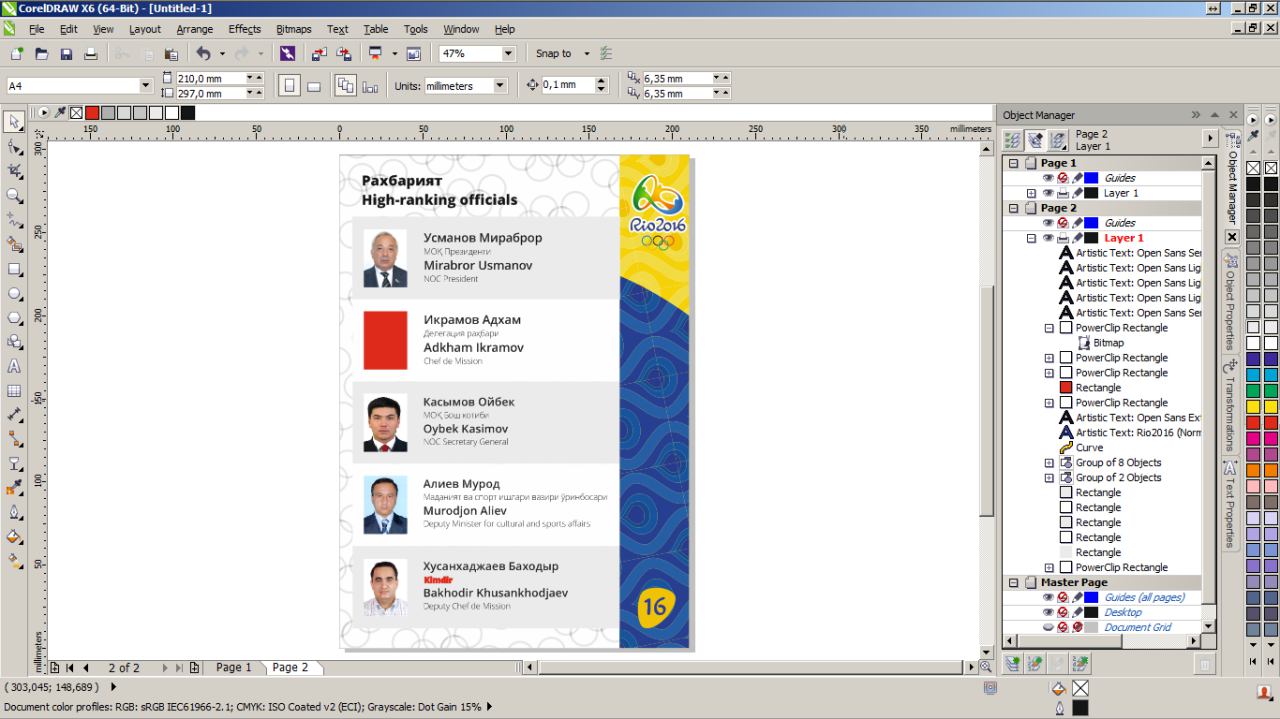Create a new document from the toolbar
Viewport: 1280px width, 719px height.
pyautogui.click(x=16, y=54)
